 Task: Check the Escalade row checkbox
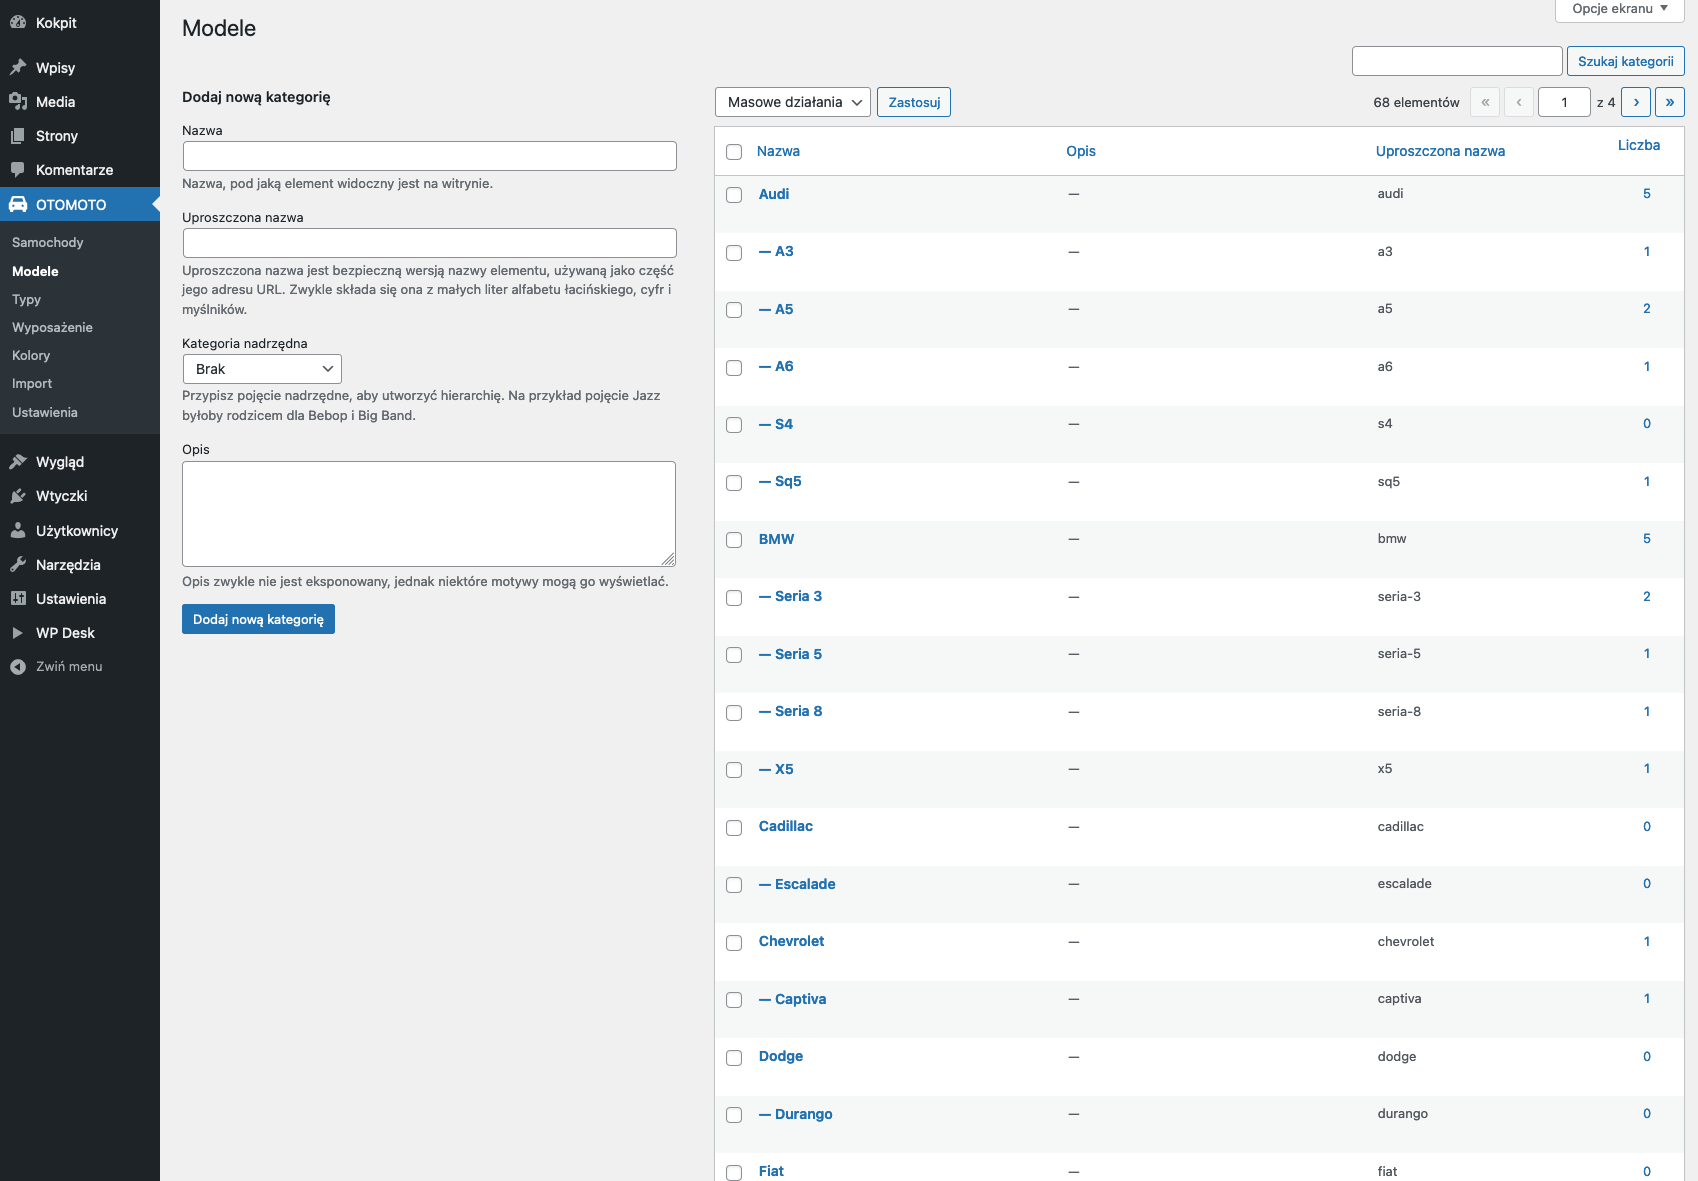(x=734, y=885)
